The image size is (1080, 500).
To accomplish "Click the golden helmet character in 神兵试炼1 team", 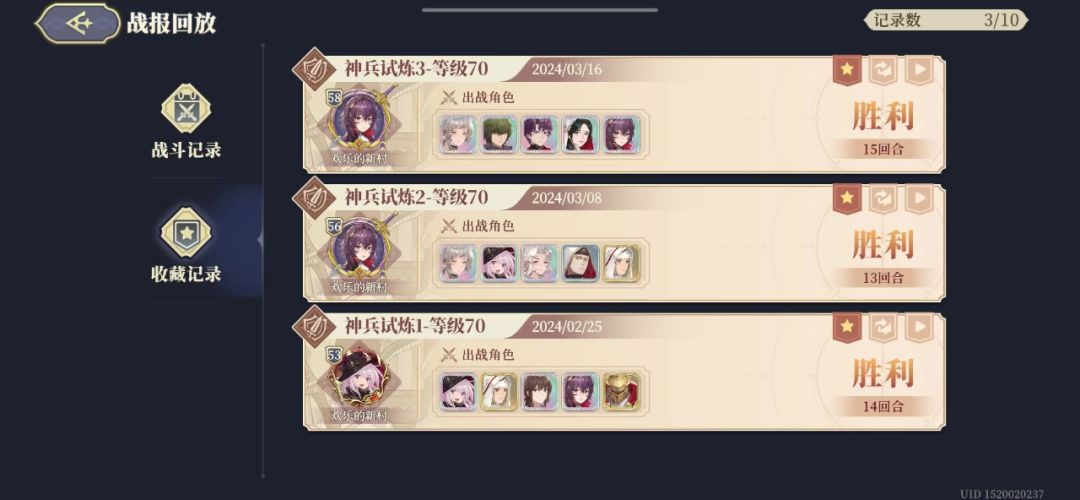I will (621, 392).
